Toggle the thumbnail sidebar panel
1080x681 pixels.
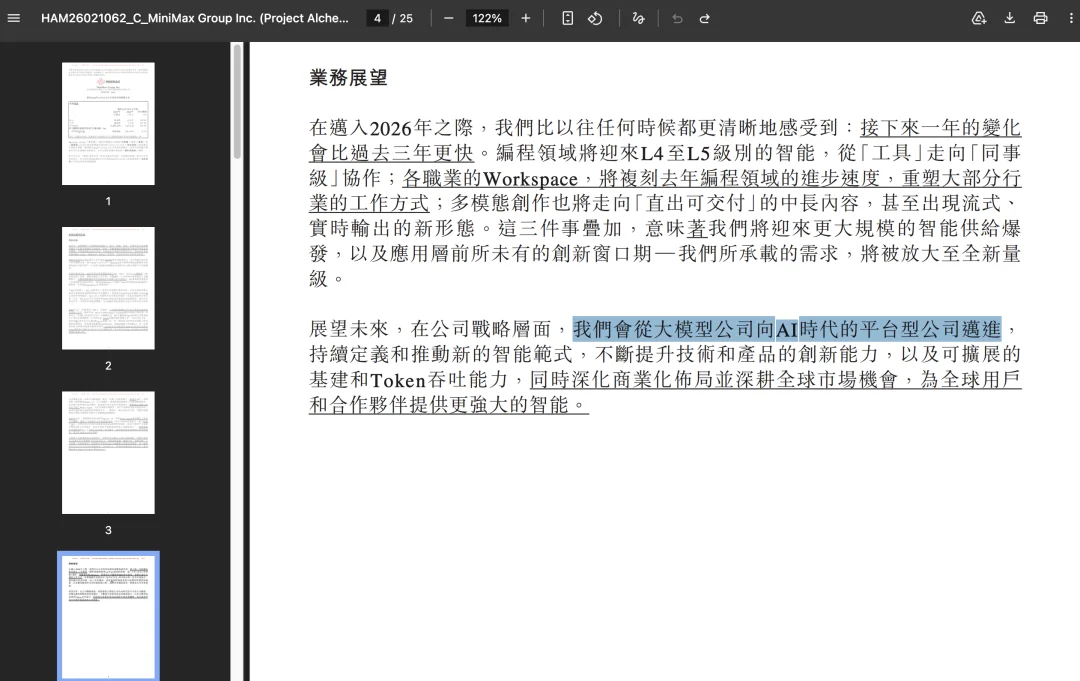(14, 18)
